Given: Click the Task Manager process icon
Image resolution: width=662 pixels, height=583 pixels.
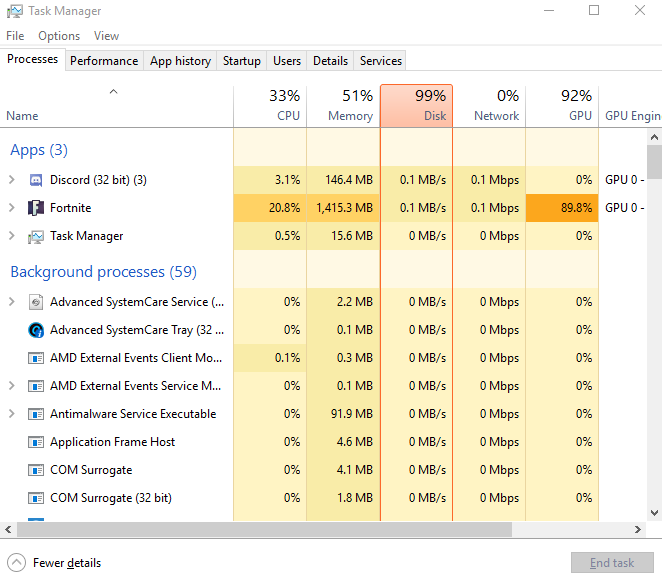Looking at the screenshot, I should click(x=36, y=236).
